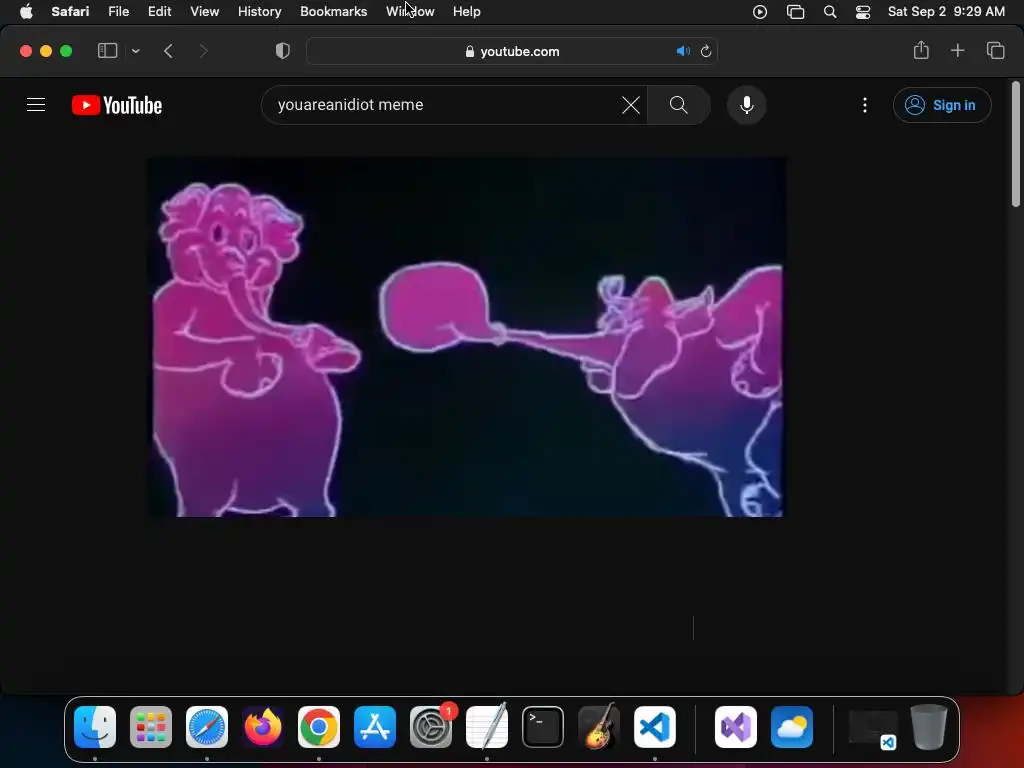This screenshot has height=768, width=1024.
Task: Open the View menu
Action: click(x=204, y=12)
